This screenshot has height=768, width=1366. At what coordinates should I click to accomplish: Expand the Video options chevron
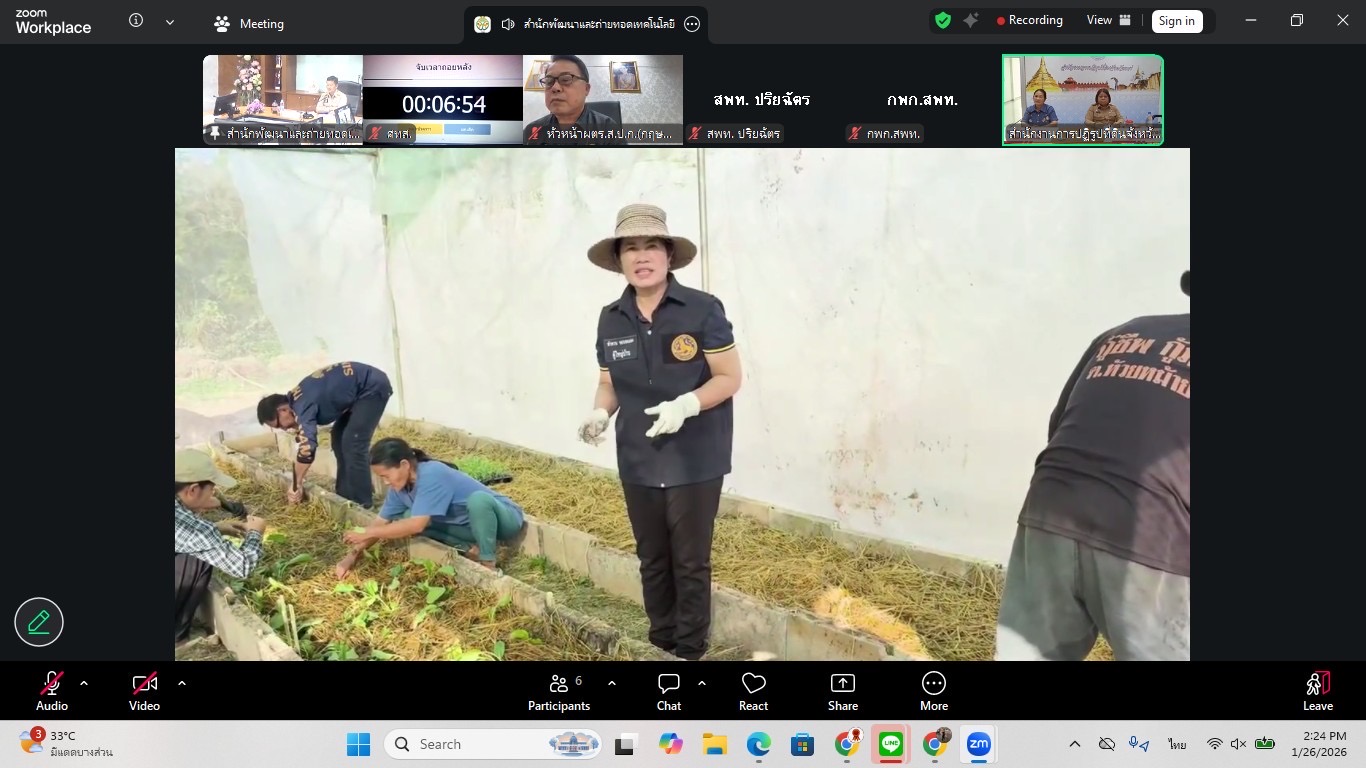point(181,683)
